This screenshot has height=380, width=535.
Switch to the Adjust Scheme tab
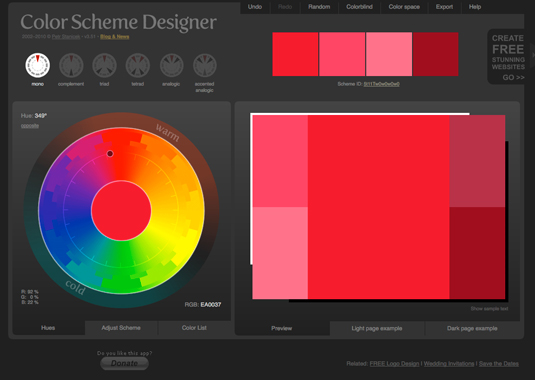click(x=121, y=328)
